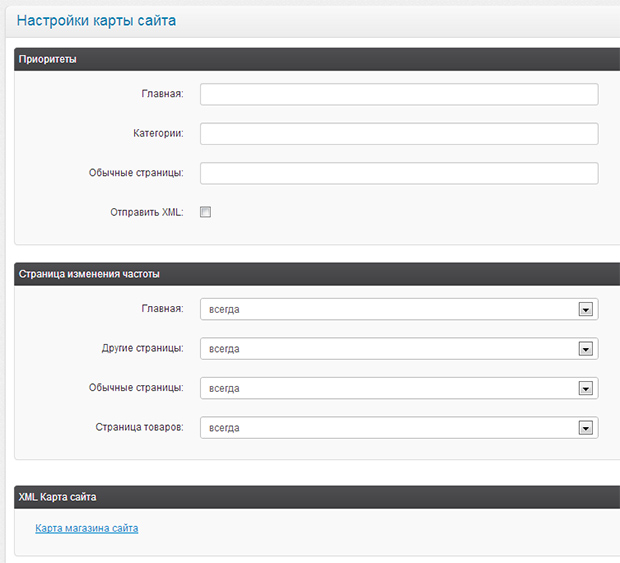The image size is (620, 563).
Task: Click the XML Карта сайта header bar
Action: [x=317, y=497]
